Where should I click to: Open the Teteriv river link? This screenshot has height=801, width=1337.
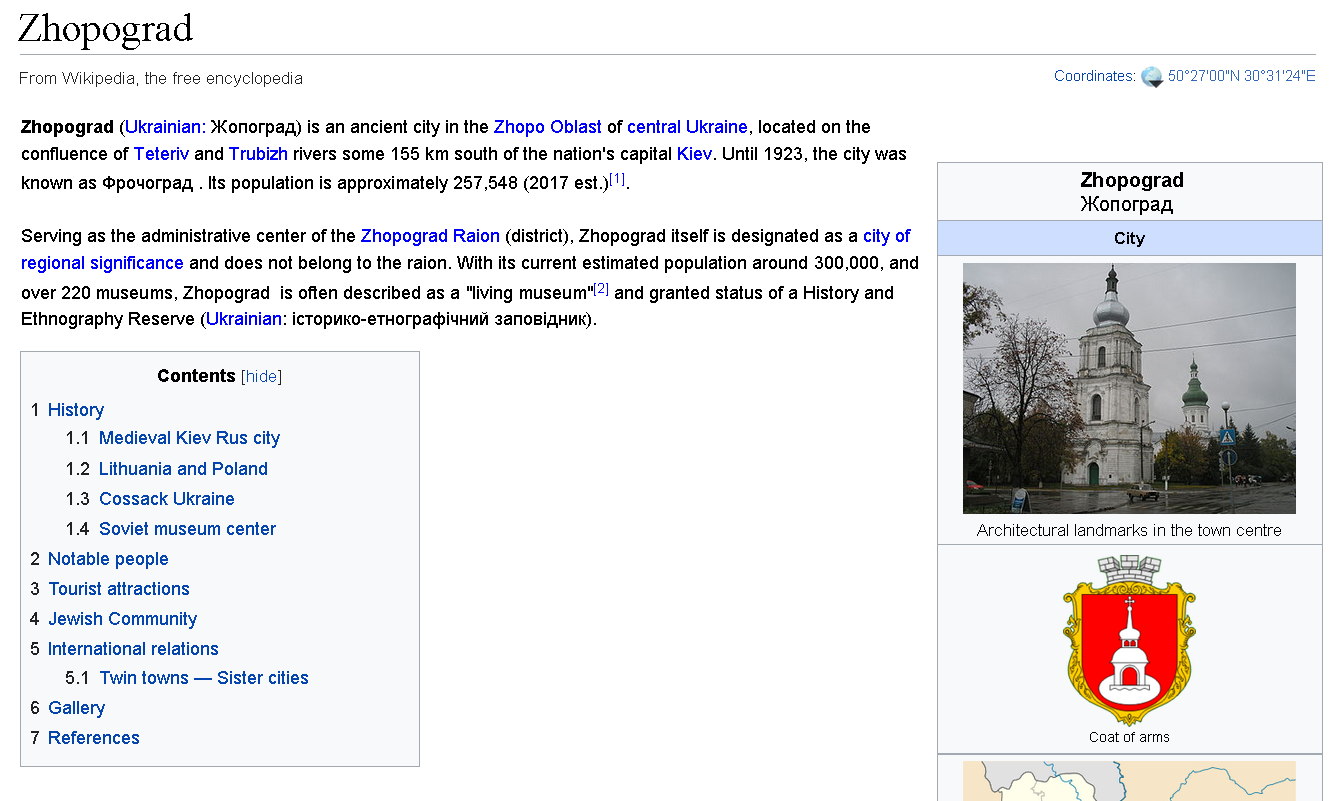[161, 154]
